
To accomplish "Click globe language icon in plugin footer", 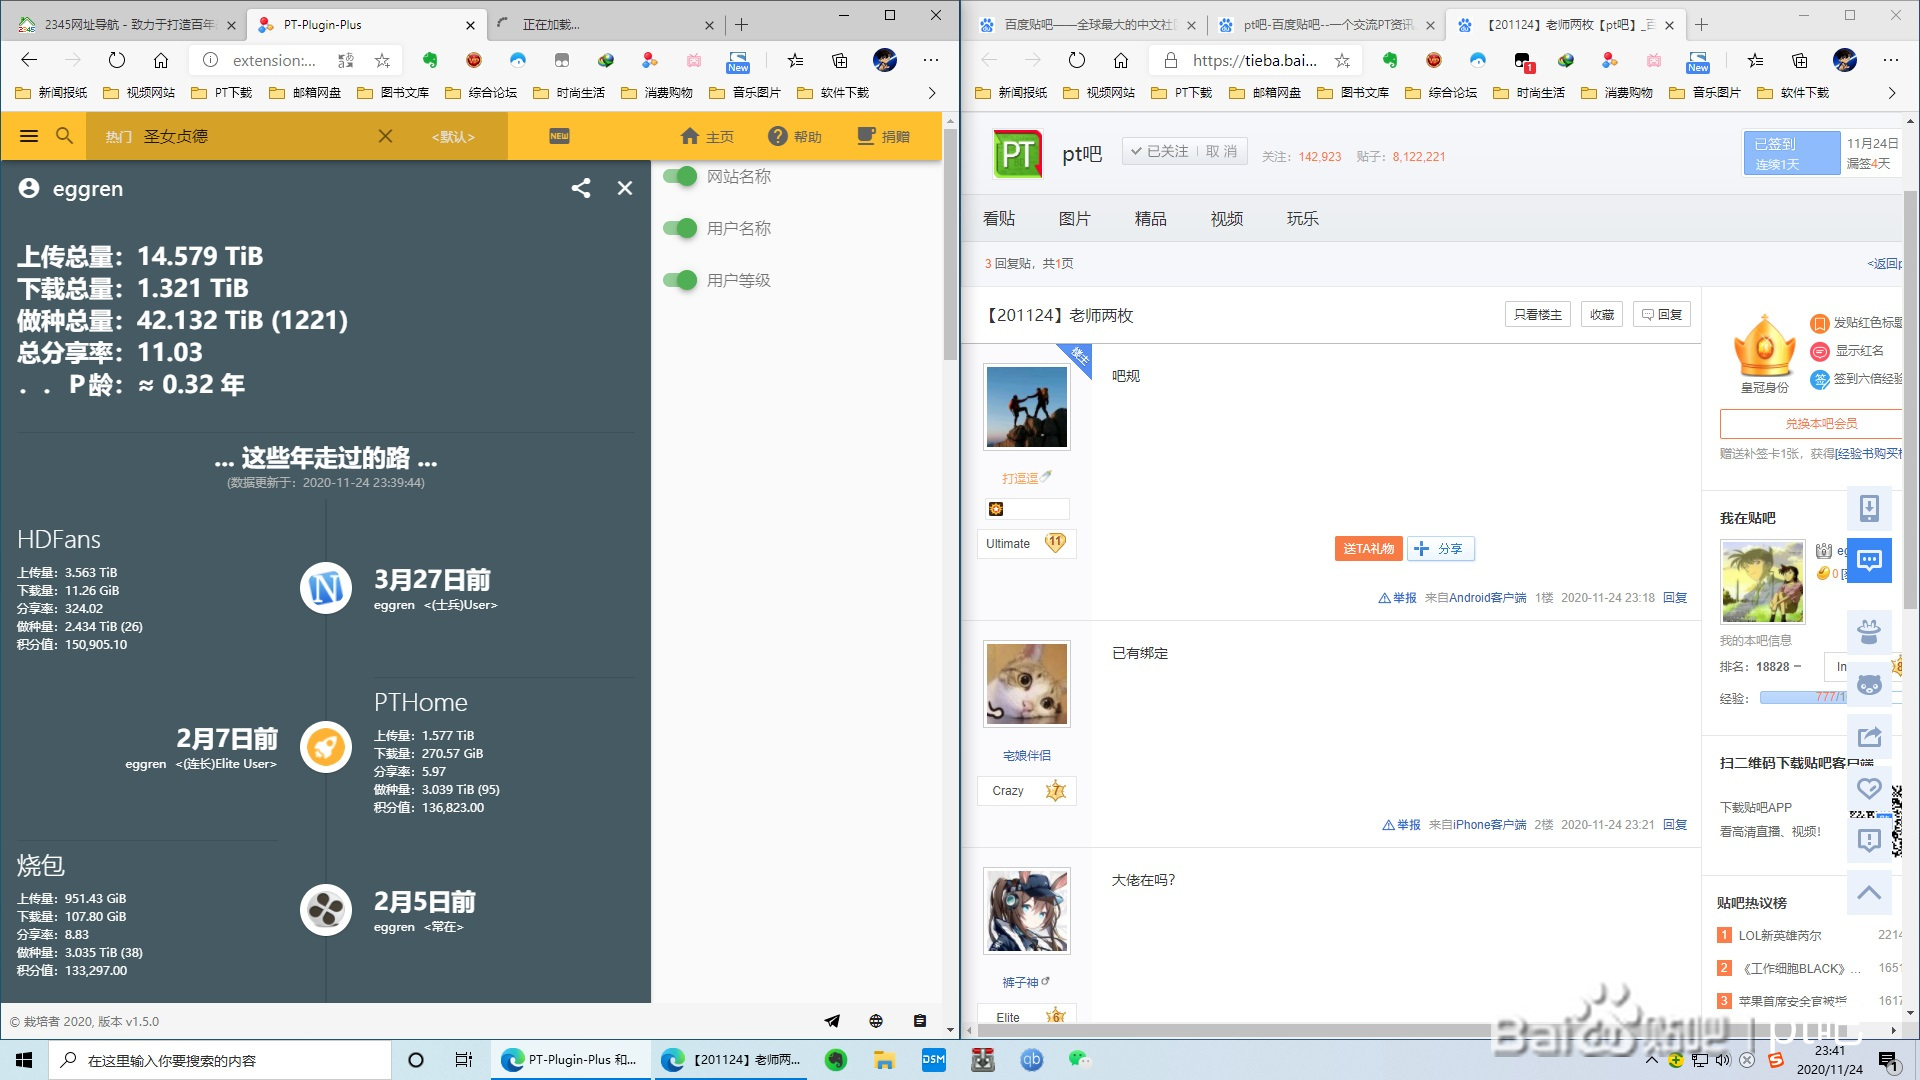I will [x=876, y=1021].
